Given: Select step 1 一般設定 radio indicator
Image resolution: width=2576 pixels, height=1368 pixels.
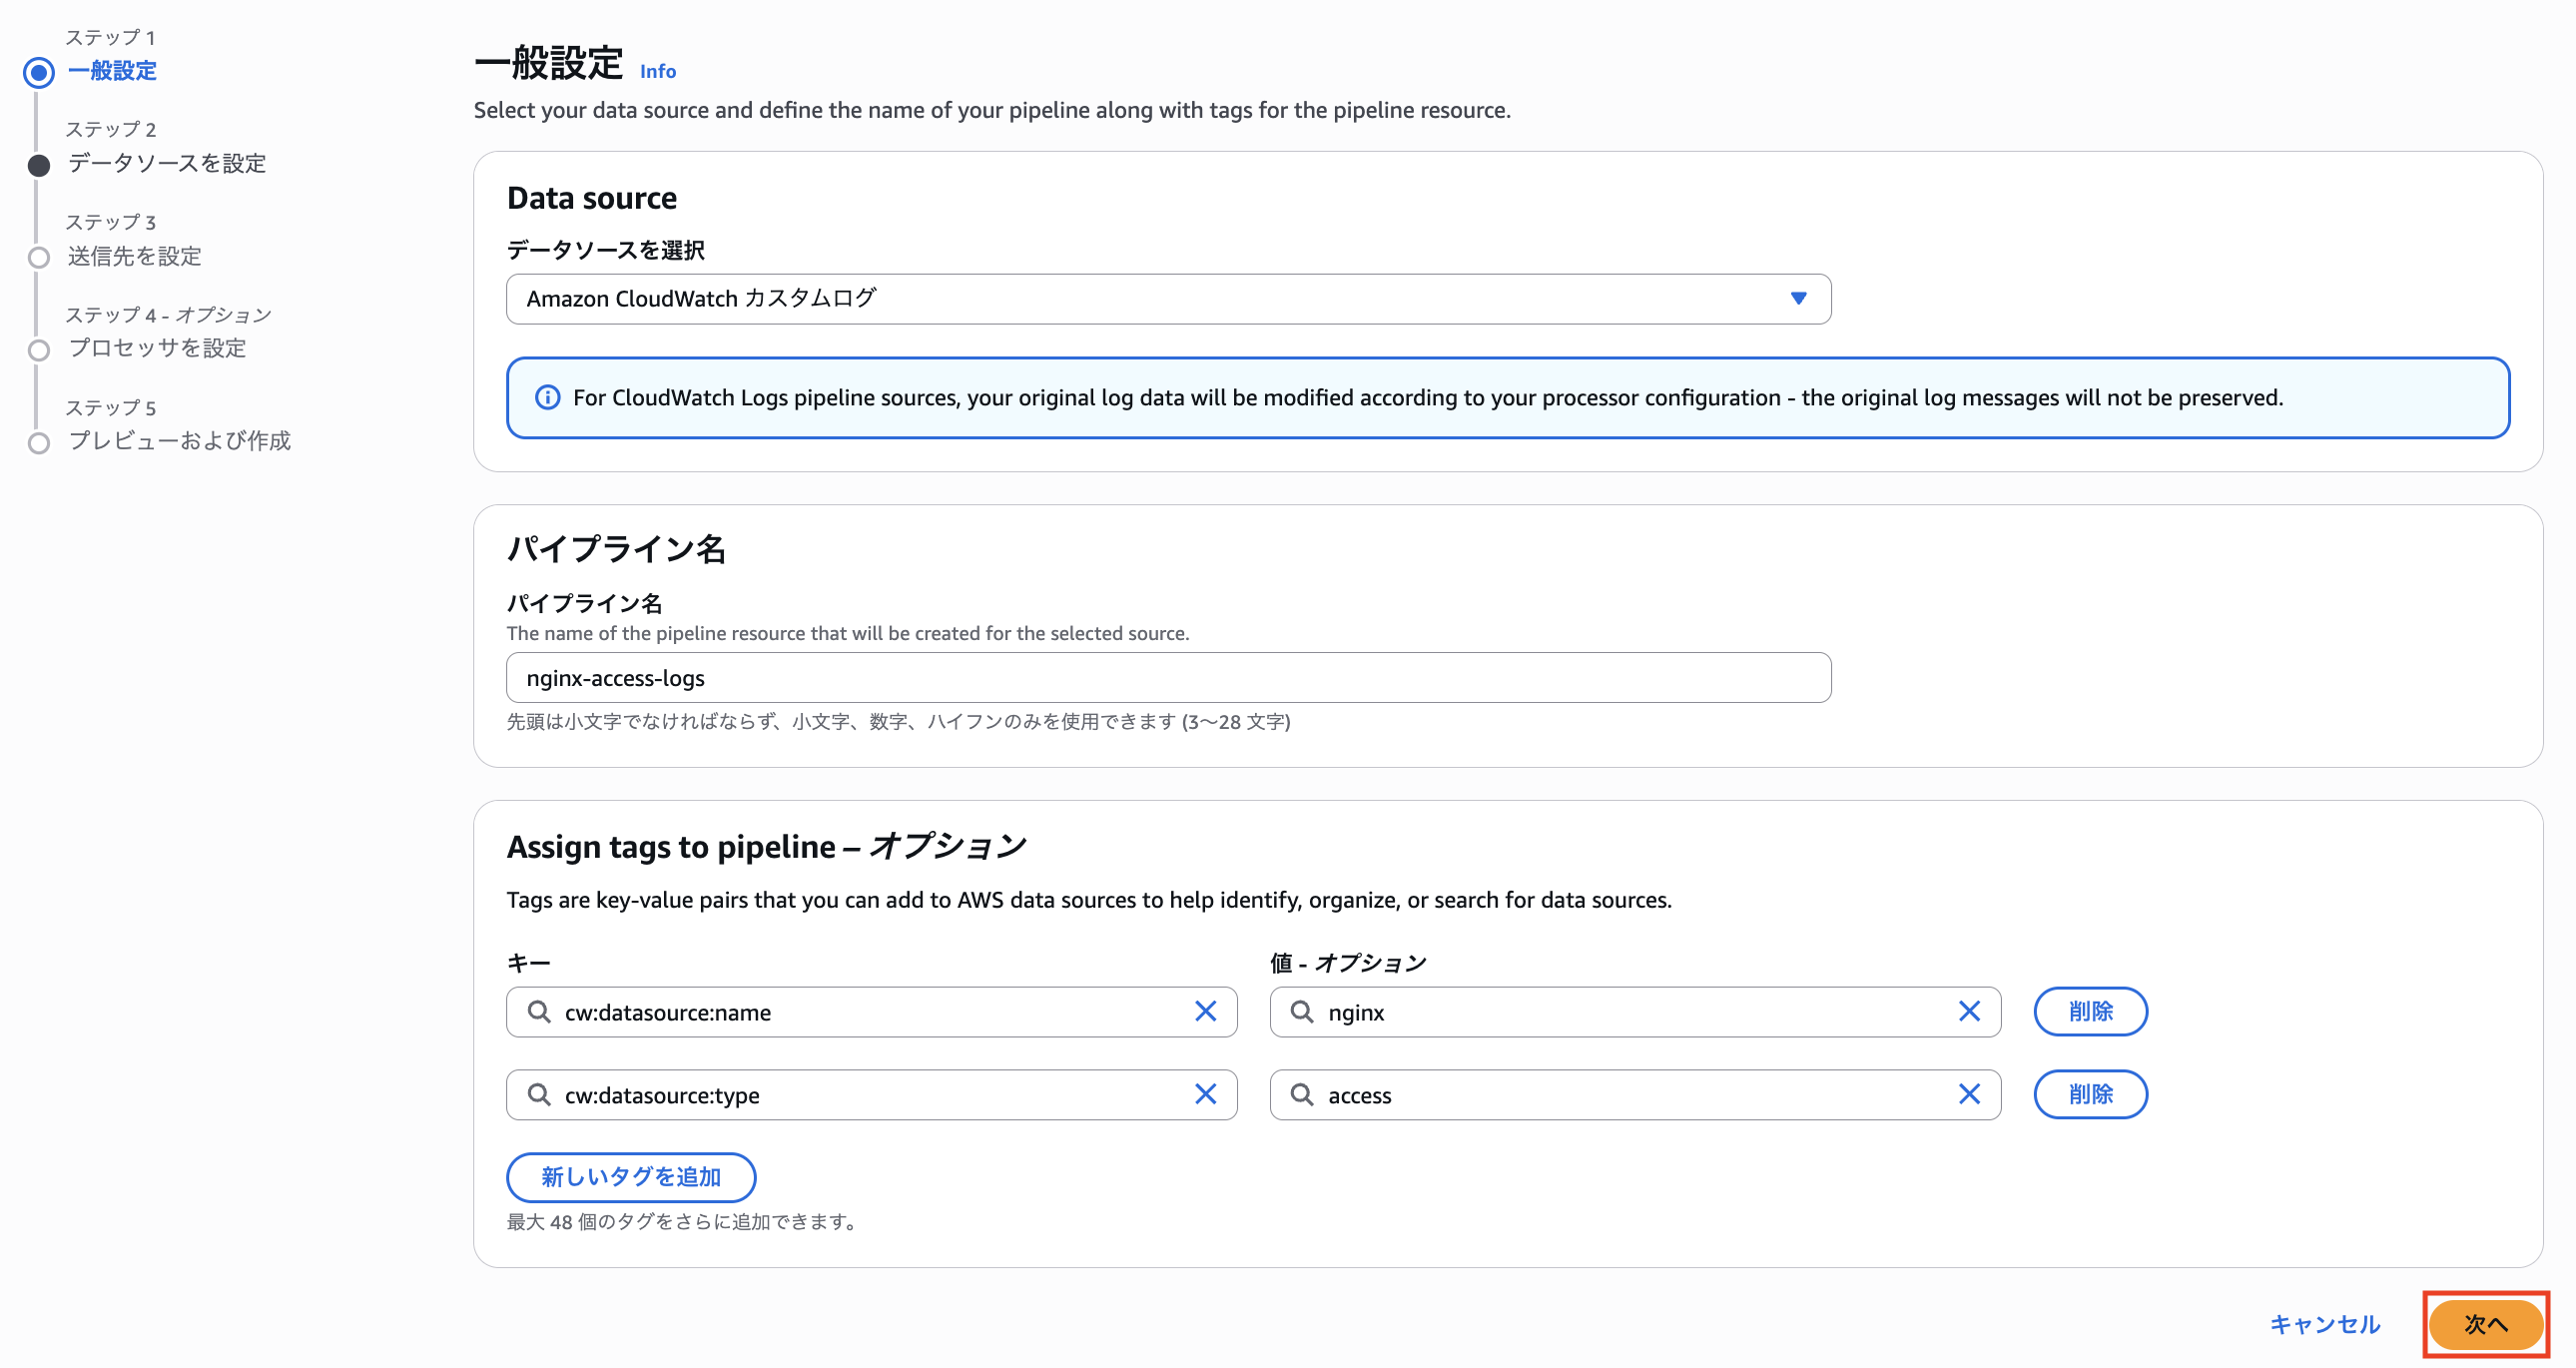Looking at the screenshot, I should coord(39,72).
